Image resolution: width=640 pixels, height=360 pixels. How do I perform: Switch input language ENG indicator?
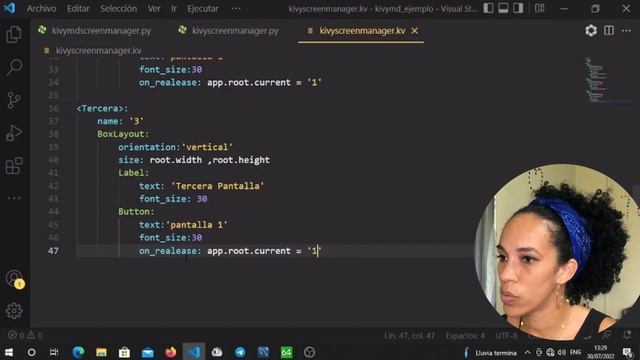pos(576,352)
